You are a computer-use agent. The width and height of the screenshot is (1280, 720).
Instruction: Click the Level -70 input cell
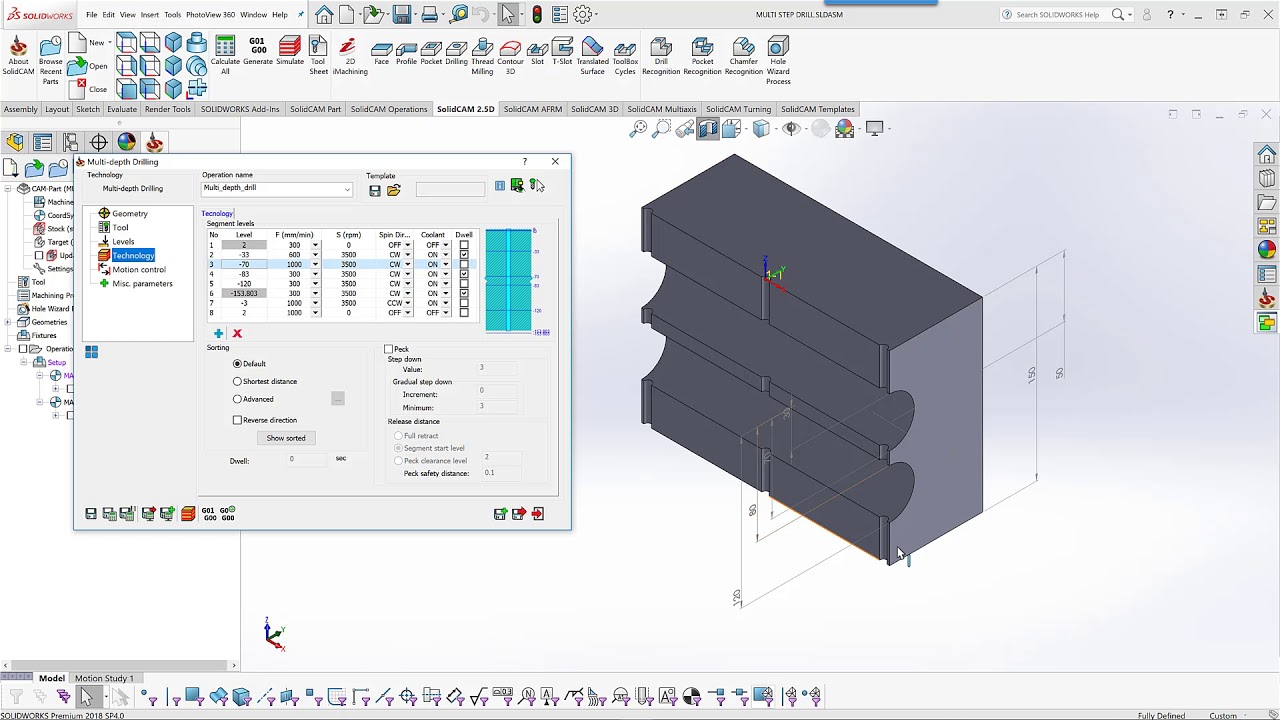tap(244, 264)
